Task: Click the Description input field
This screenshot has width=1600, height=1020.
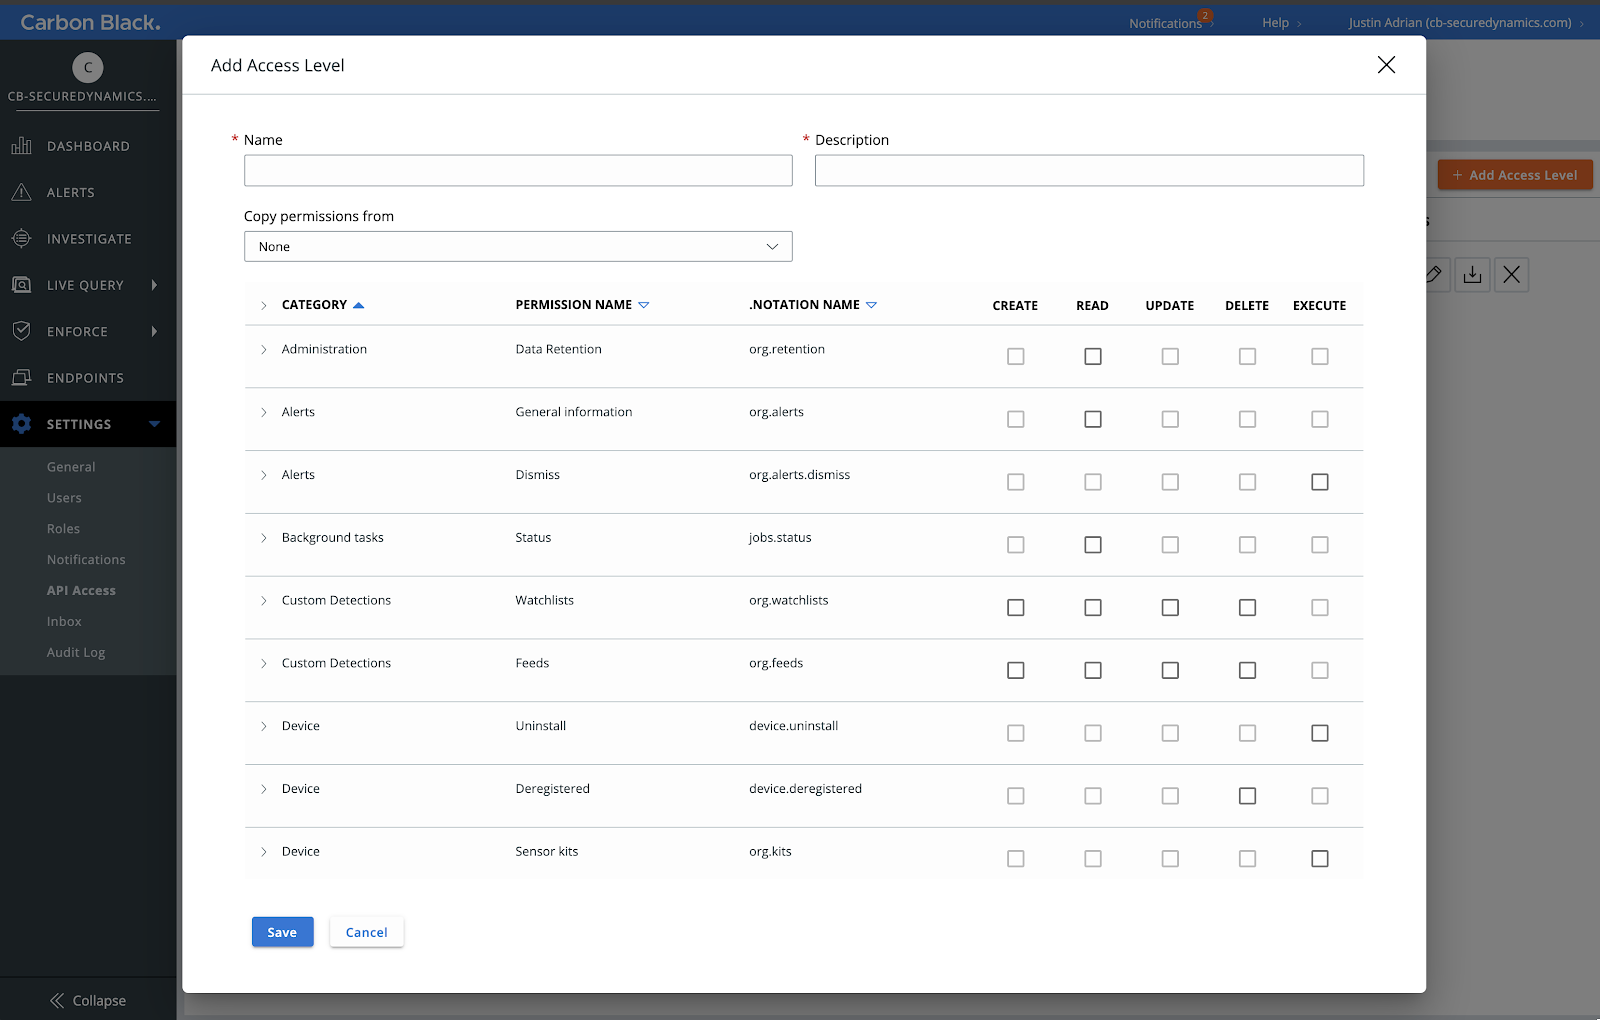Action: pyautogui.click(x=1089, y=170)
